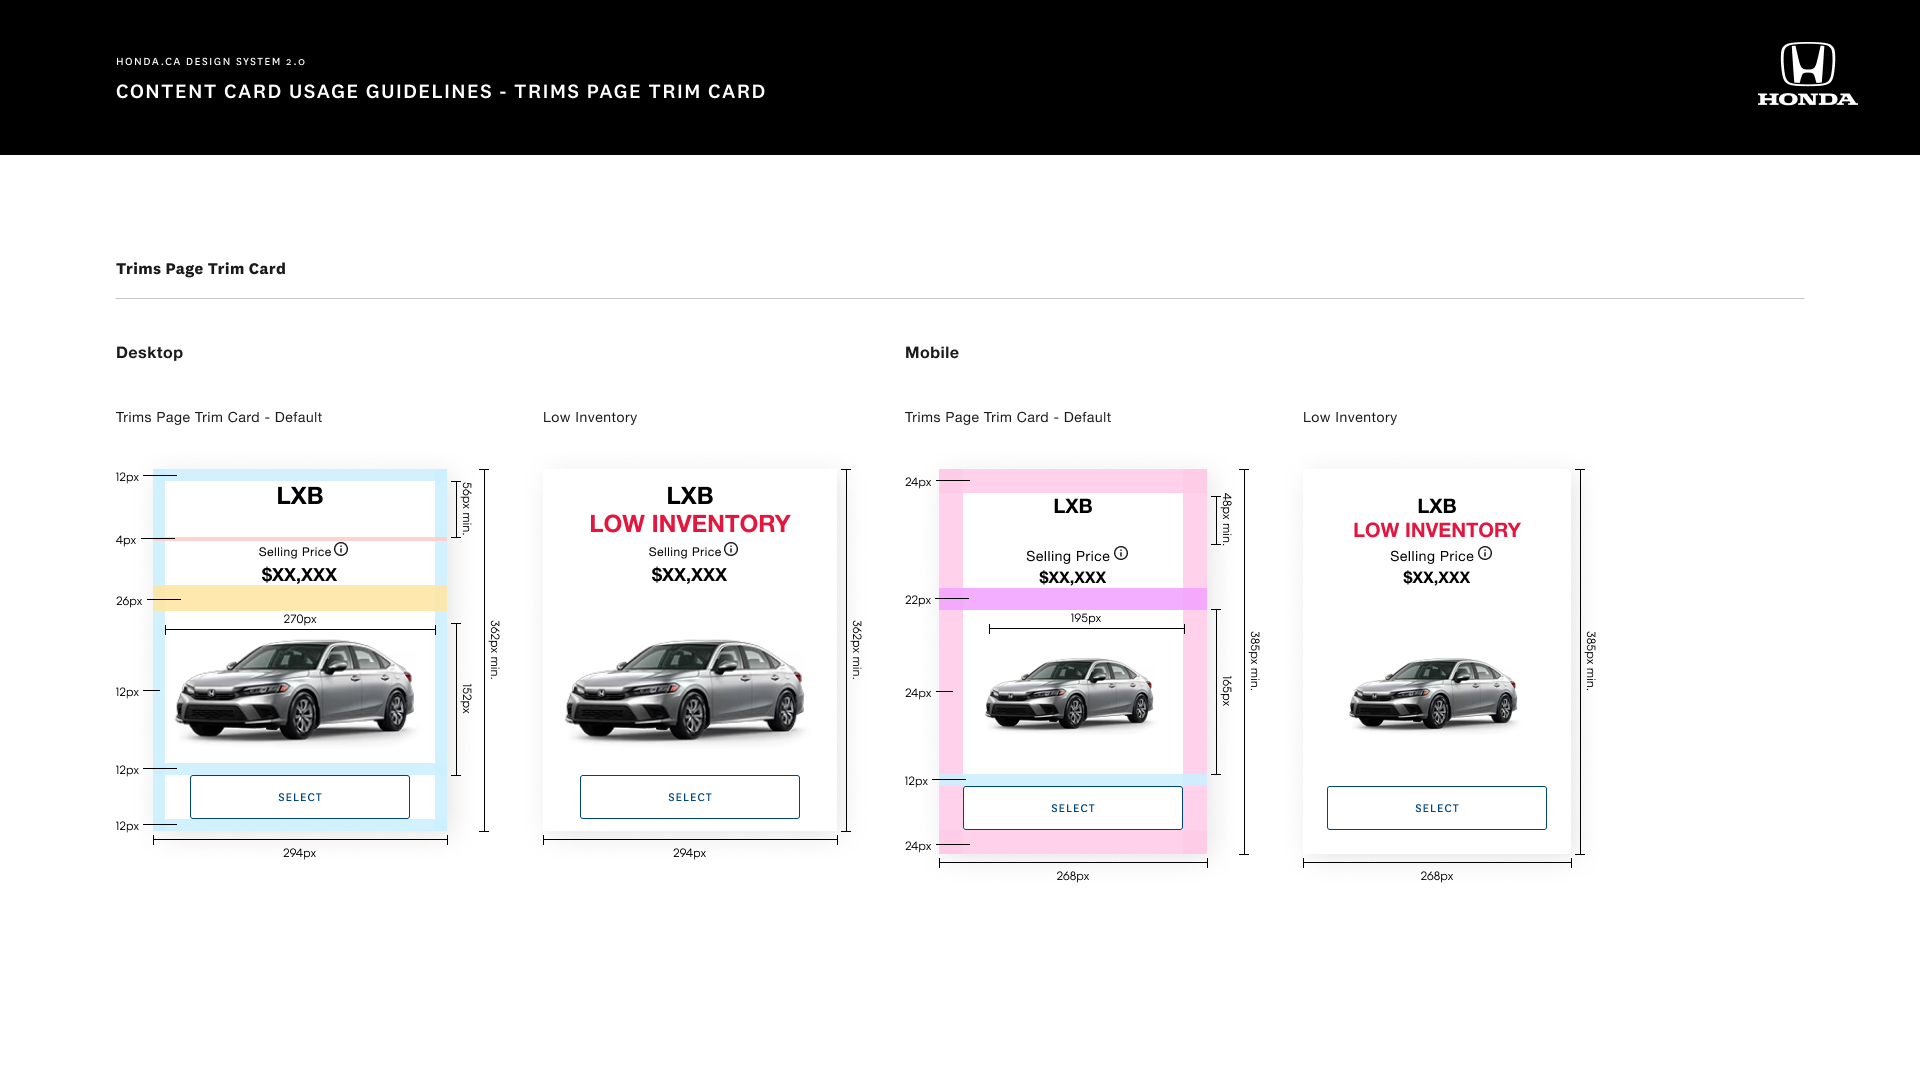Viewport: 1920px width, 1080px height.
Task: Click the car image in desktop default card
Action: 296,690
